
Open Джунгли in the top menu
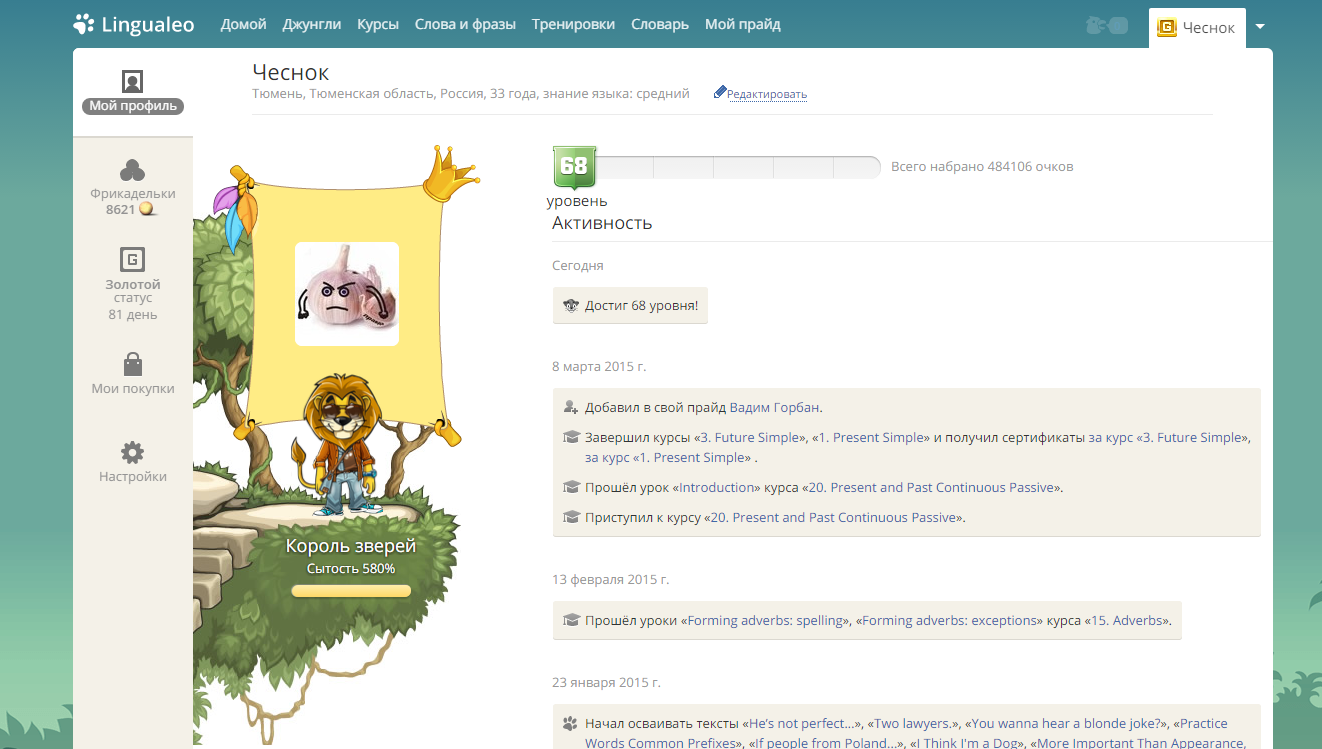click(312, 24)
